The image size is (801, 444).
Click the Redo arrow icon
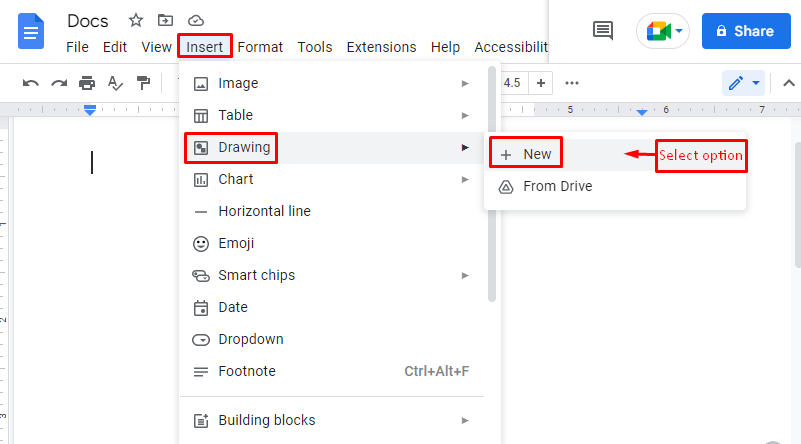(x=59, y=83)
